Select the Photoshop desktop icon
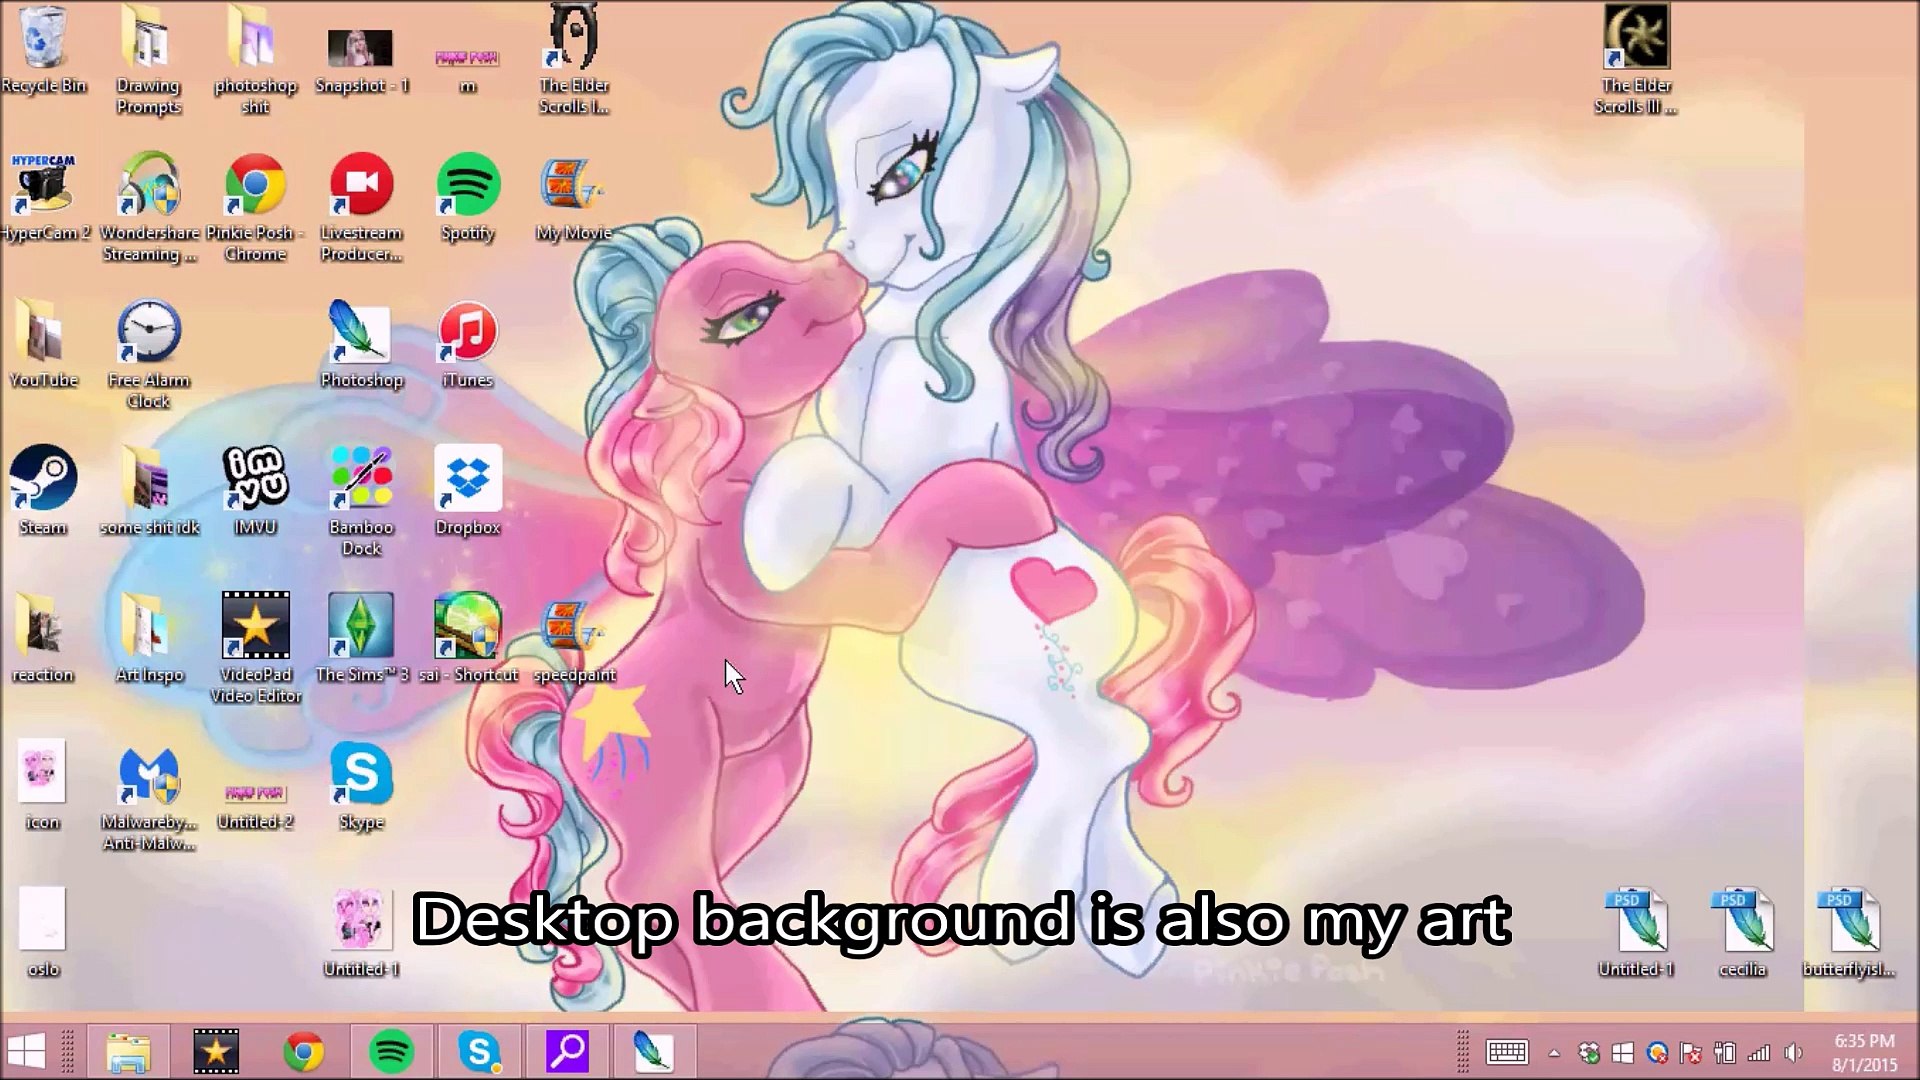Viewport: 1920px width, 1080px height. coord(361,334)
